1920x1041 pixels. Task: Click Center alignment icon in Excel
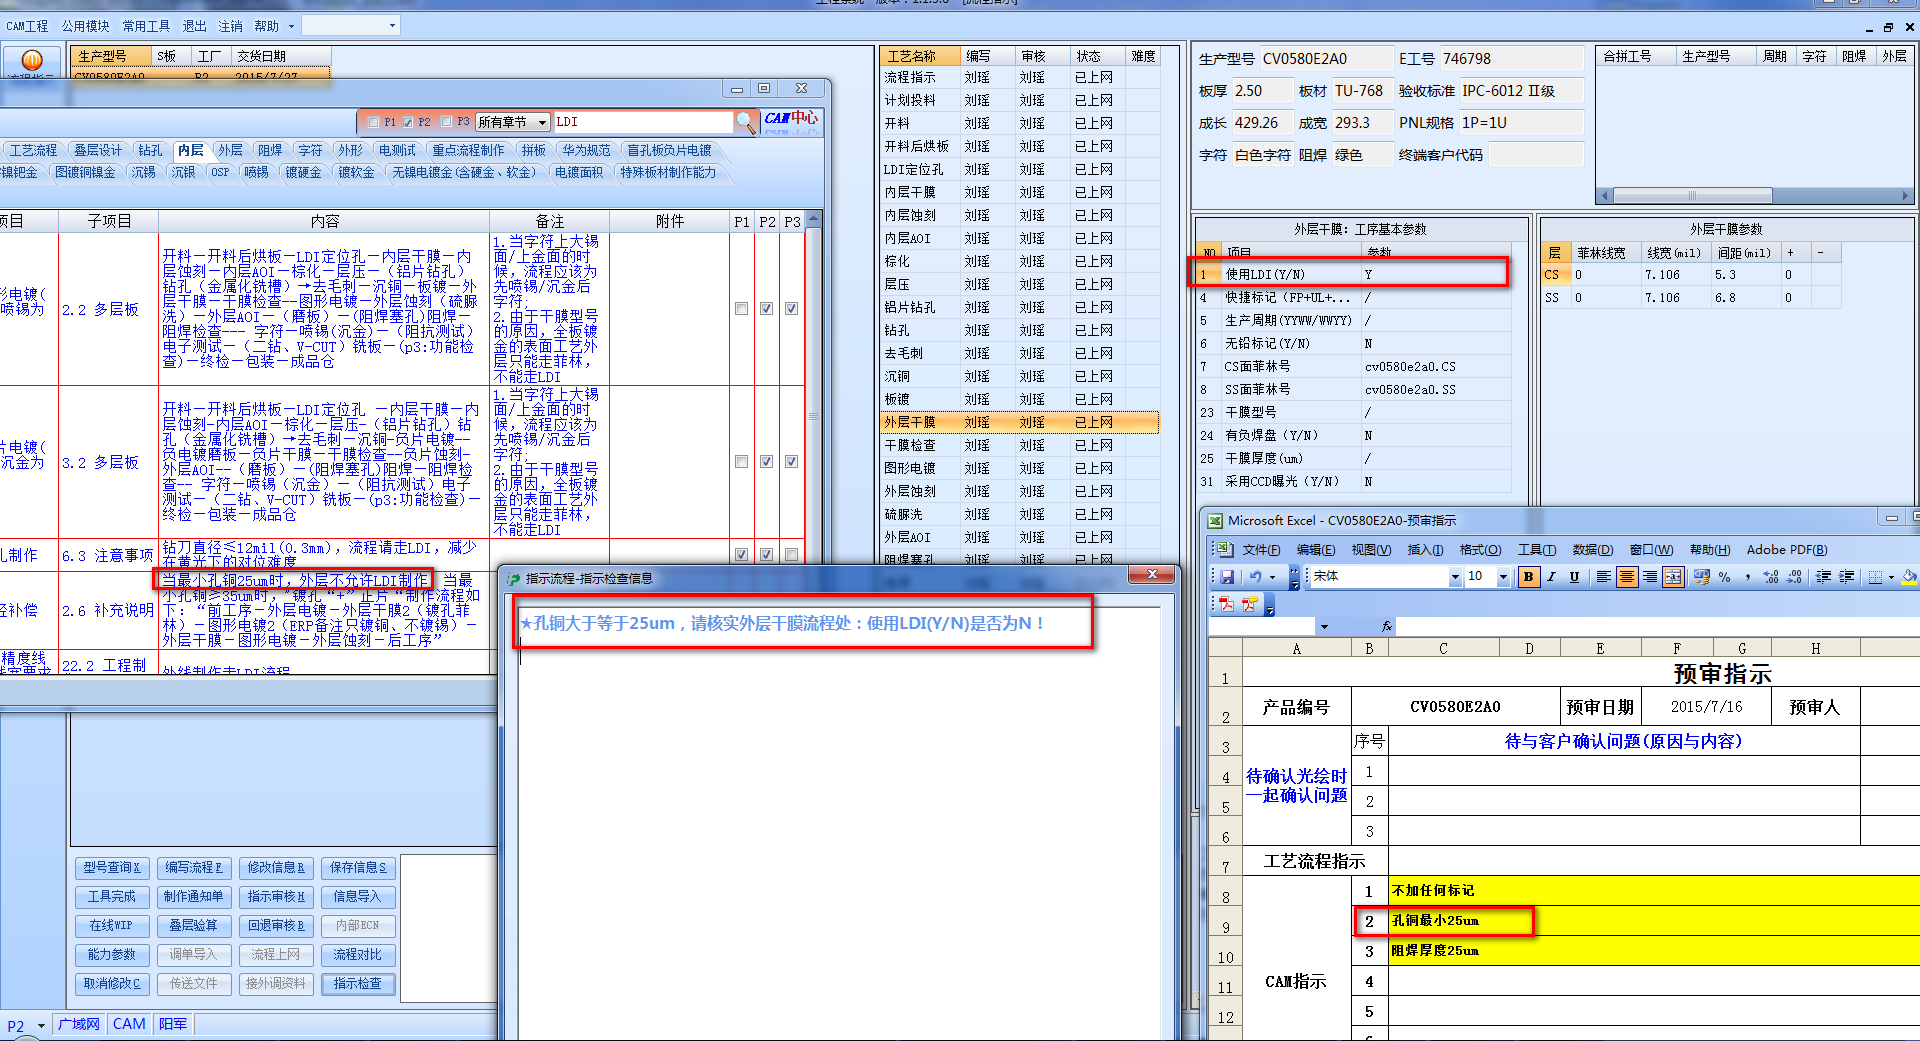point(1627,577)
